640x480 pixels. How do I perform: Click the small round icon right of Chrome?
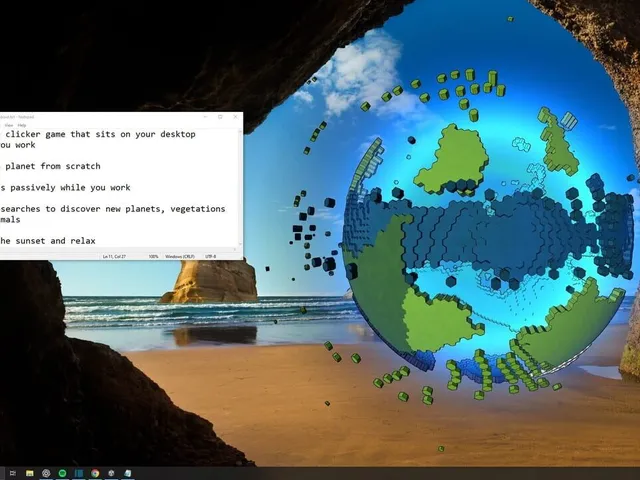point(111,473)
